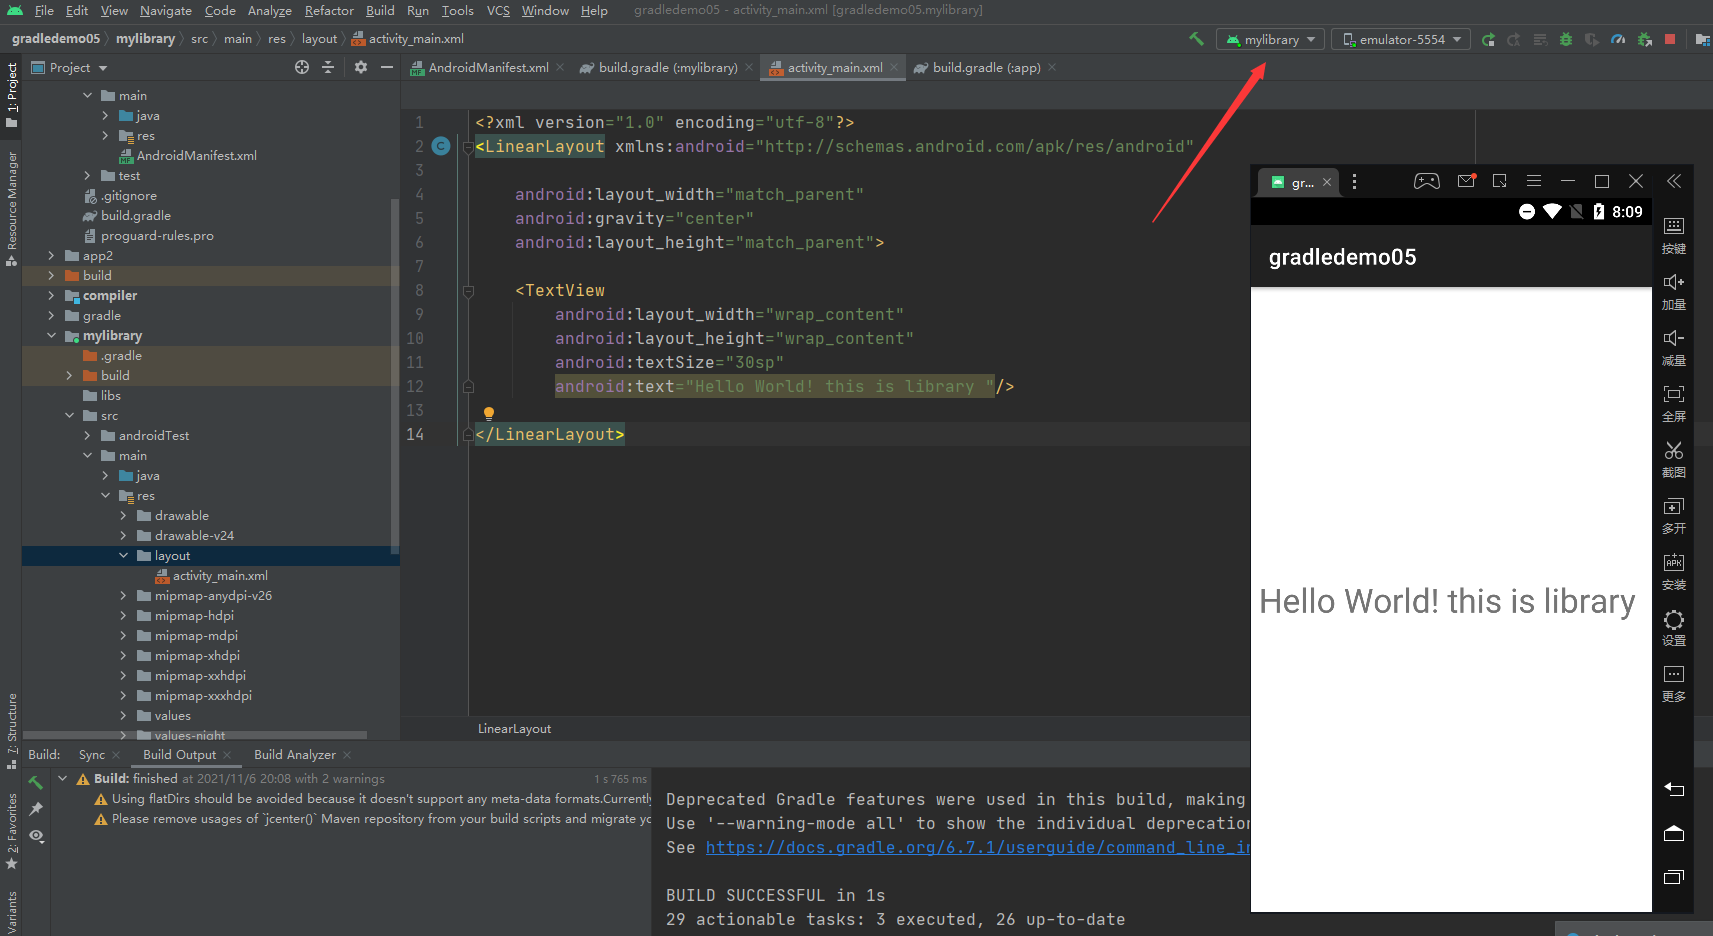Viewport: 1713px width, 936px height.
Task: Click the pin icon in Build panel
Action: click(36, 809)
